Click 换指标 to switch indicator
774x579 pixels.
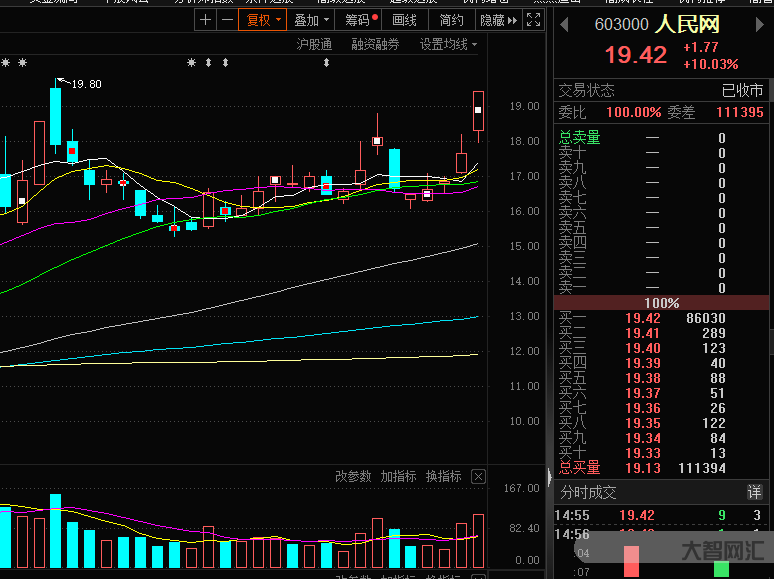(443, 477)
